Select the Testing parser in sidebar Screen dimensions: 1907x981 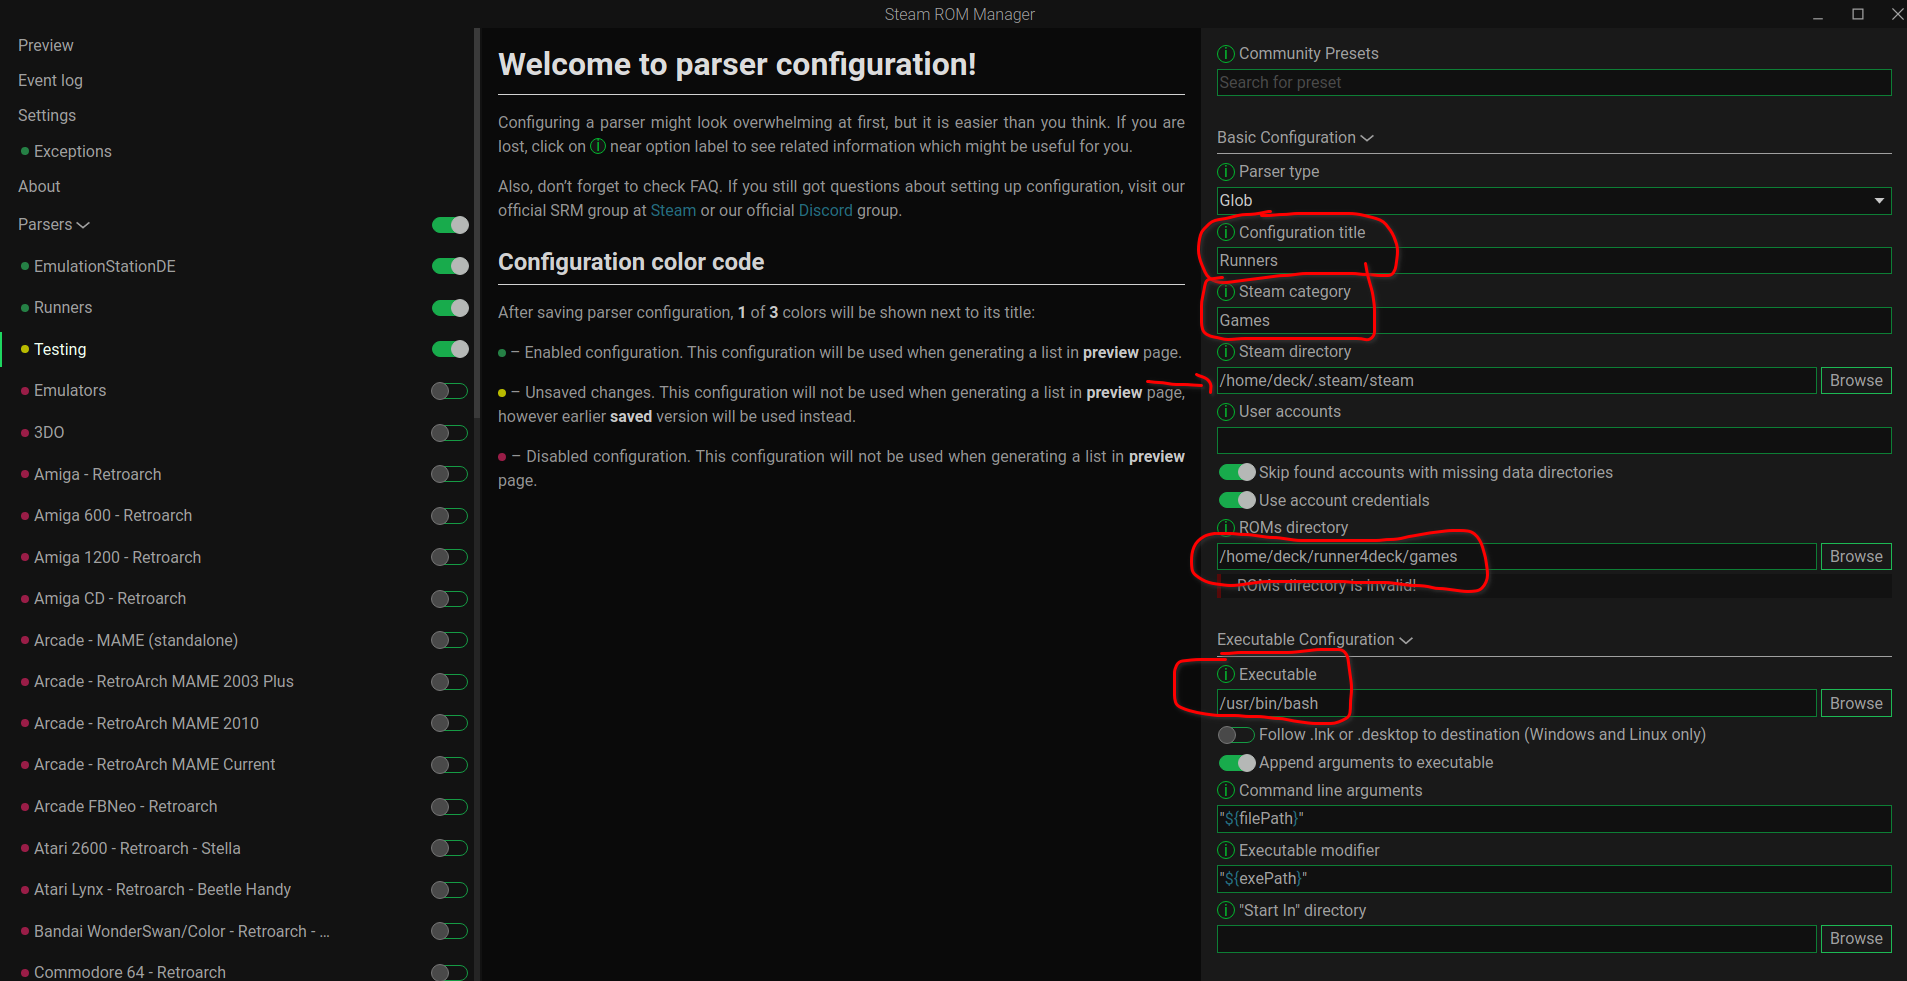click(x=60, y=350)
